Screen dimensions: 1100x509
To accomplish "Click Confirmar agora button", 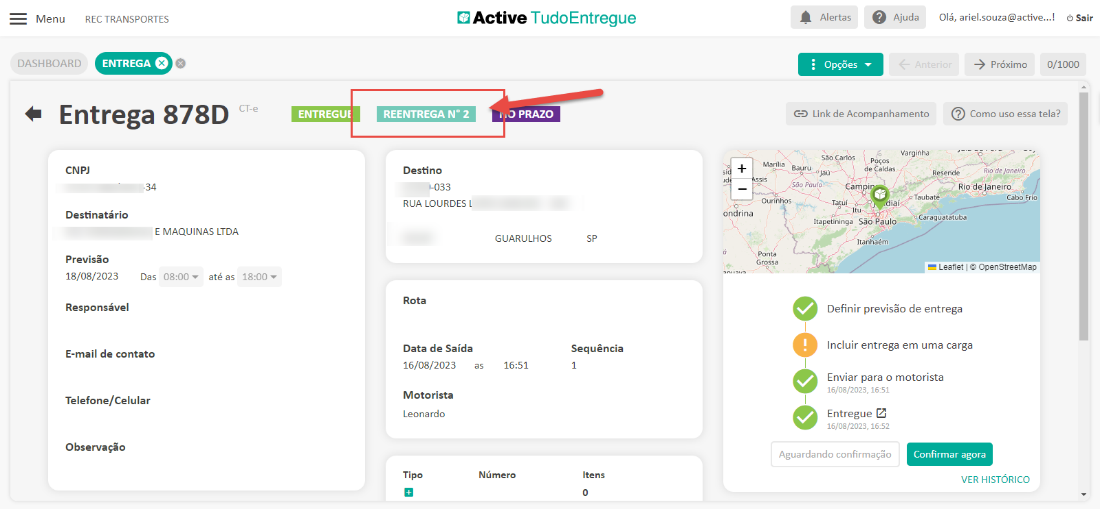I will 950,454.
